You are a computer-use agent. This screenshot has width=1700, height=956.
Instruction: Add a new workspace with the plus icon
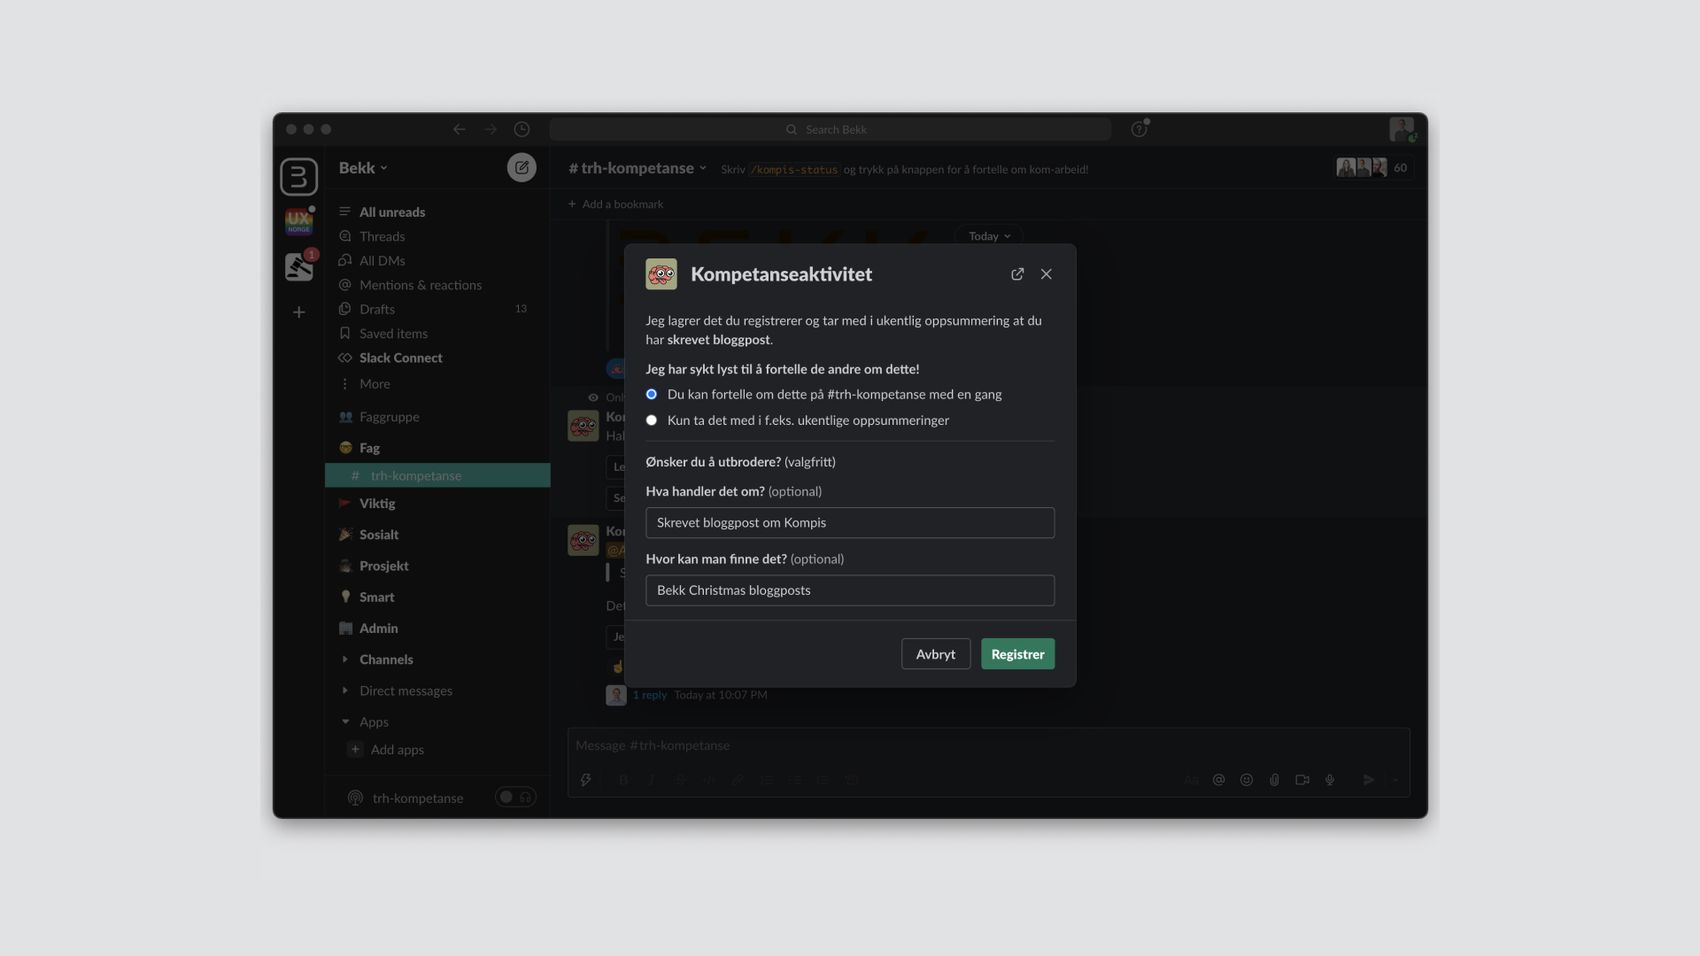click(298, 312)
